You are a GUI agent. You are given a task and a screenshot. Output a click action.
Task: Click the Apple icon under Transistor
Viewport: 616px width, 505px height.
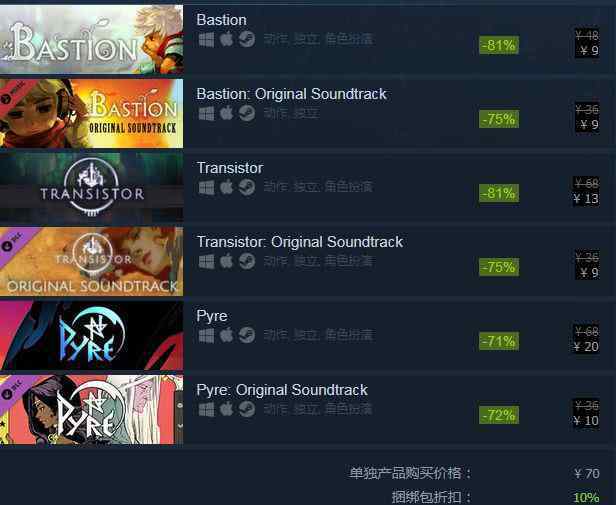(227, 187)
